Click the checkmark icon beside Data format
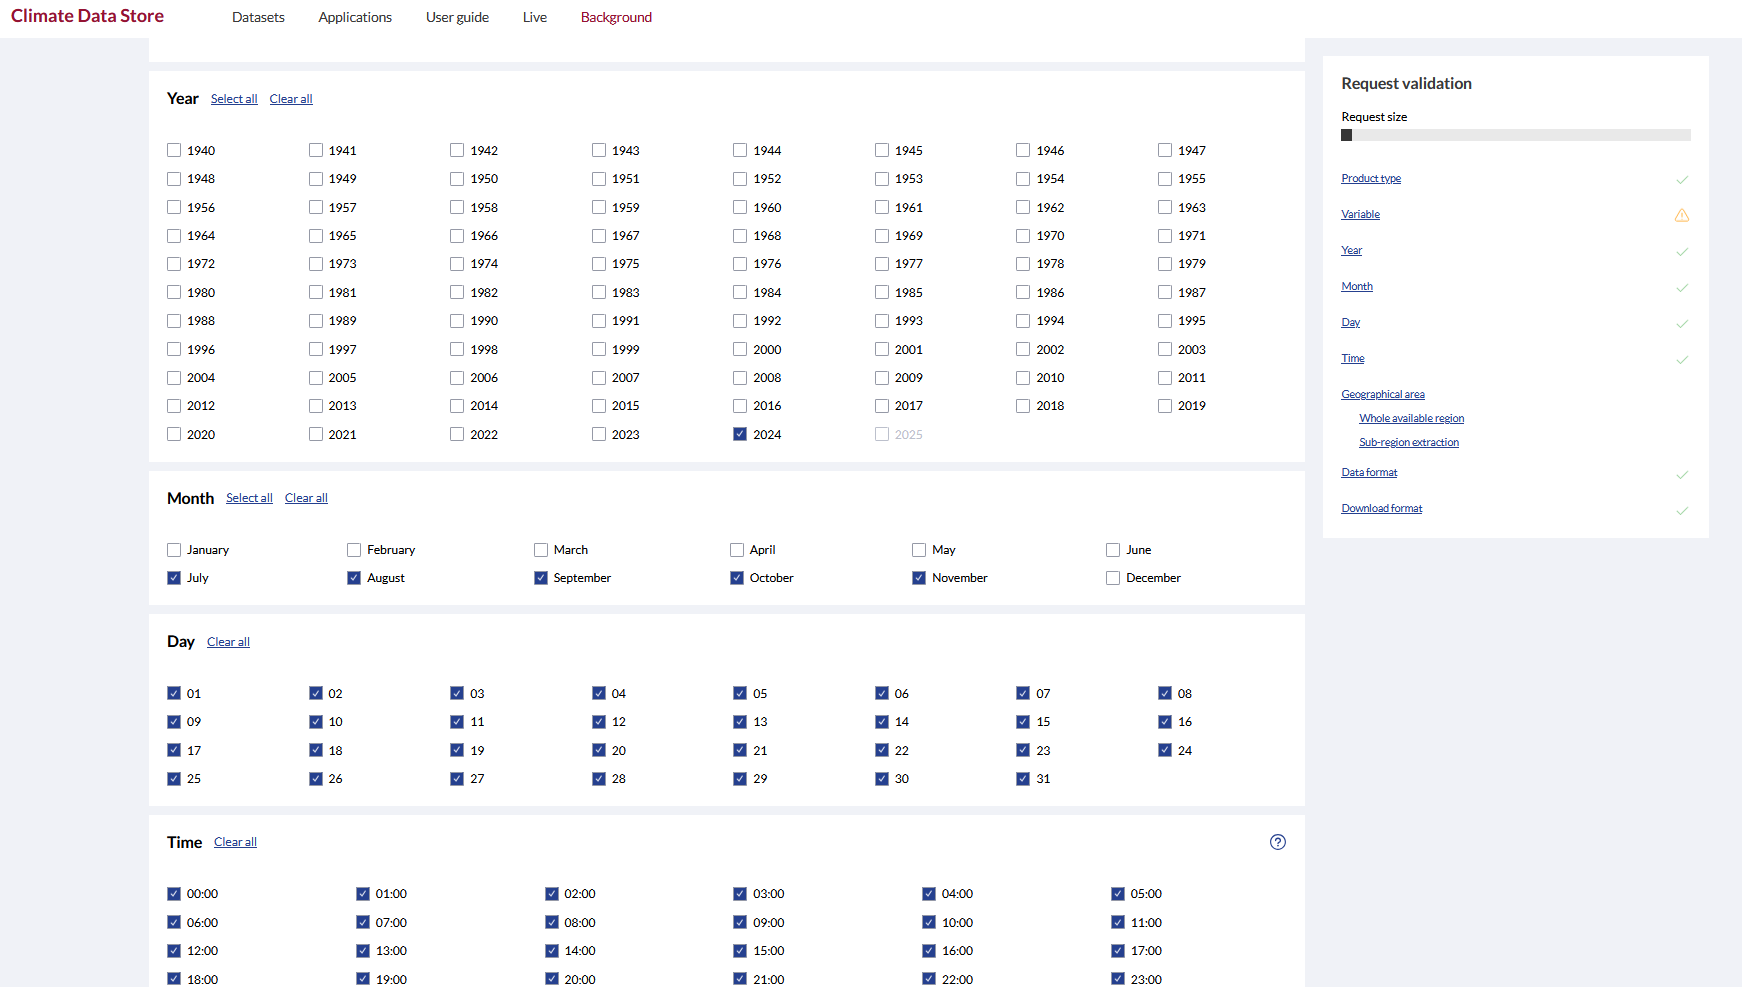The image size is (1742, 987). click(x=1681, y=474)
